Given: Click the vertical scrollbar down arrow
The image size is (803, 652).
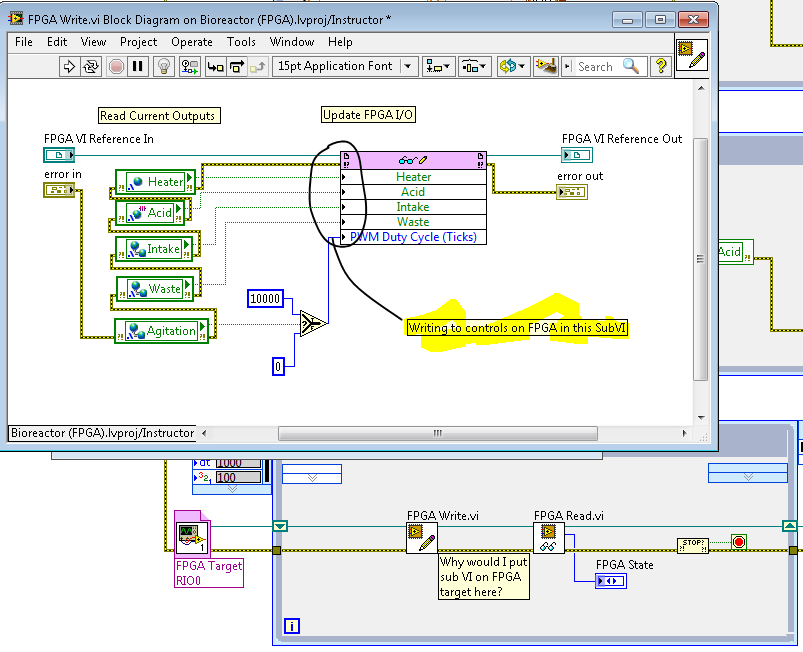Looking at the screenshot, I should coord(701,417).
